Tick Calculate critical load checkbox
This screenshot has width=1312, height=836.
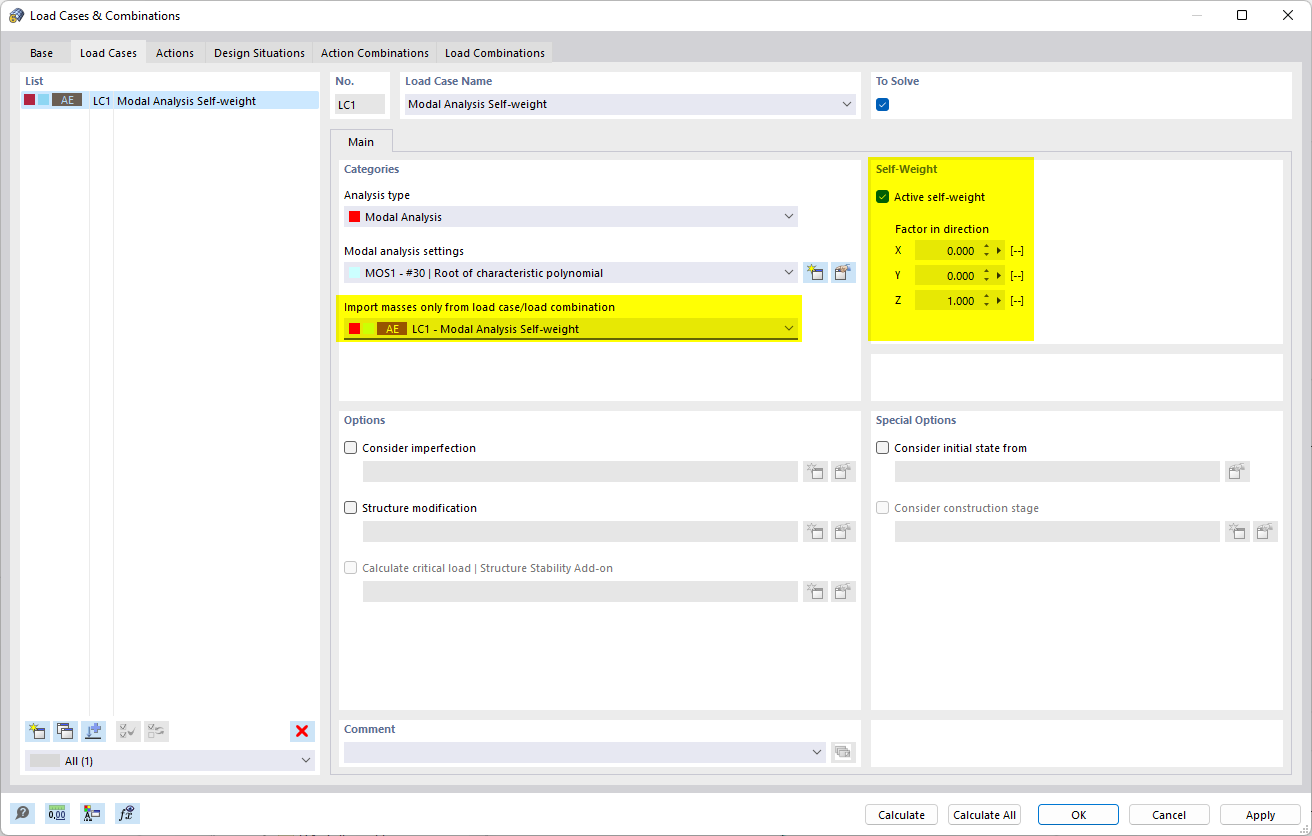point(351,568)
